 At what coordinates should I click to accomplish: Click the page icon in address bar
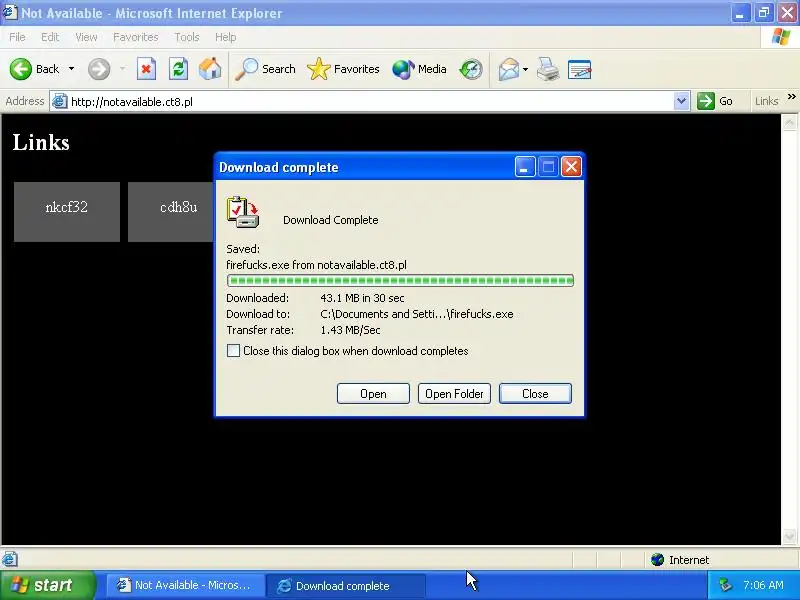coord(60,102)
